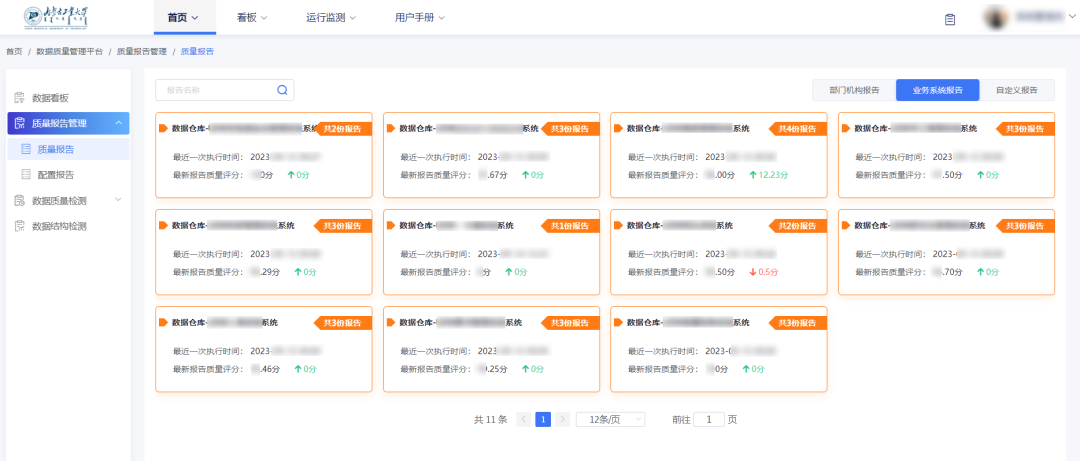1080x461 pixels.
Task: Click the user avatar picture
Action: point(995,18)
